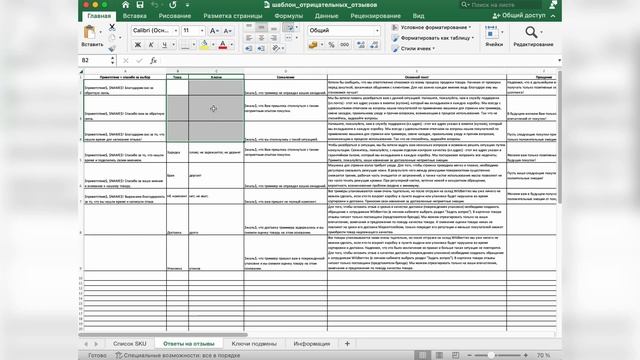Apply thousands separator (000) format
Image resolution: width=640 pixels, height=360 pixels.
coord(344,44)
